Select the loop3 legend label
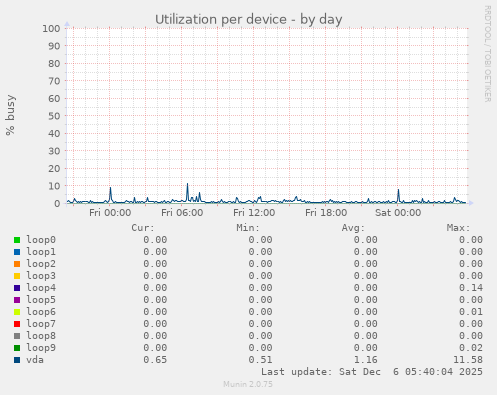Image resolution: width=497 pixels, height=395 pixels. (41, 276)
